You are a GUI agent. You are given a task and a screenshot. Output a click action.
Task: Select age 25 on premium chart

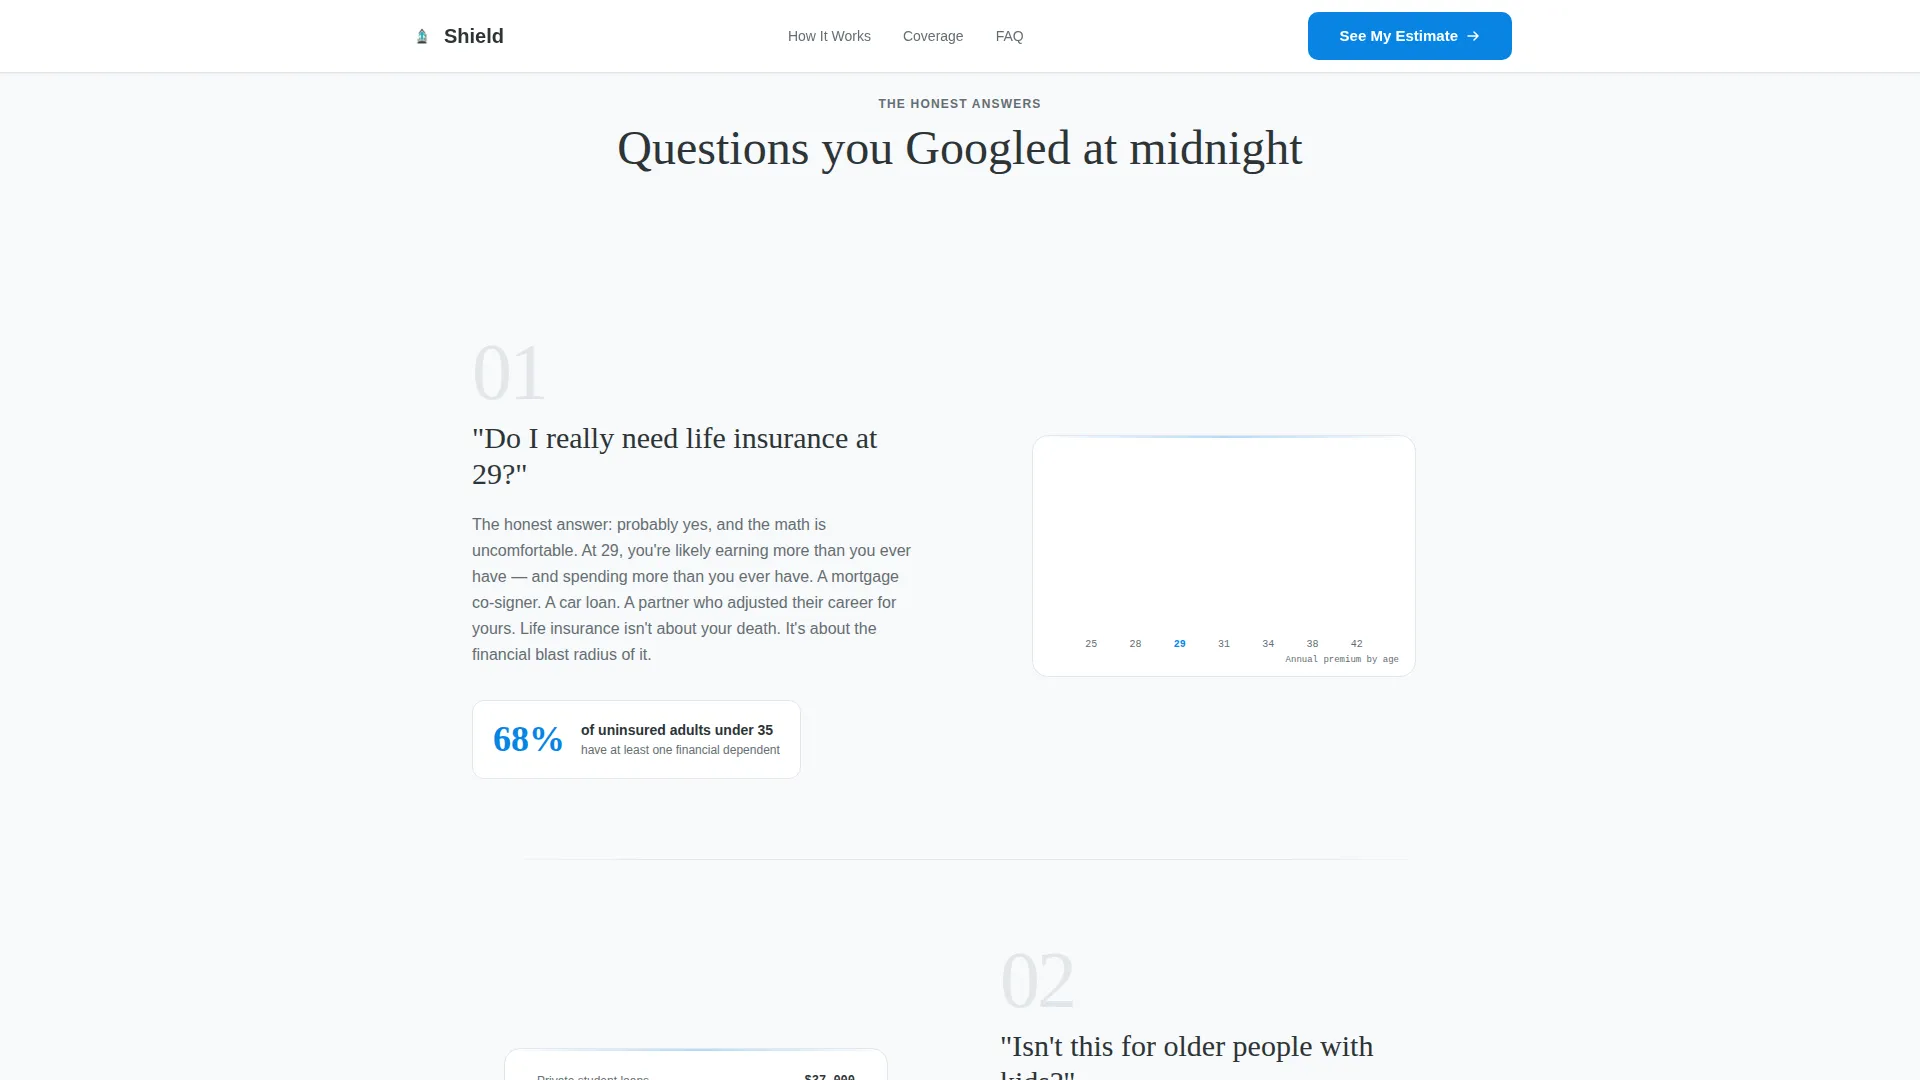pos(1091,644)
